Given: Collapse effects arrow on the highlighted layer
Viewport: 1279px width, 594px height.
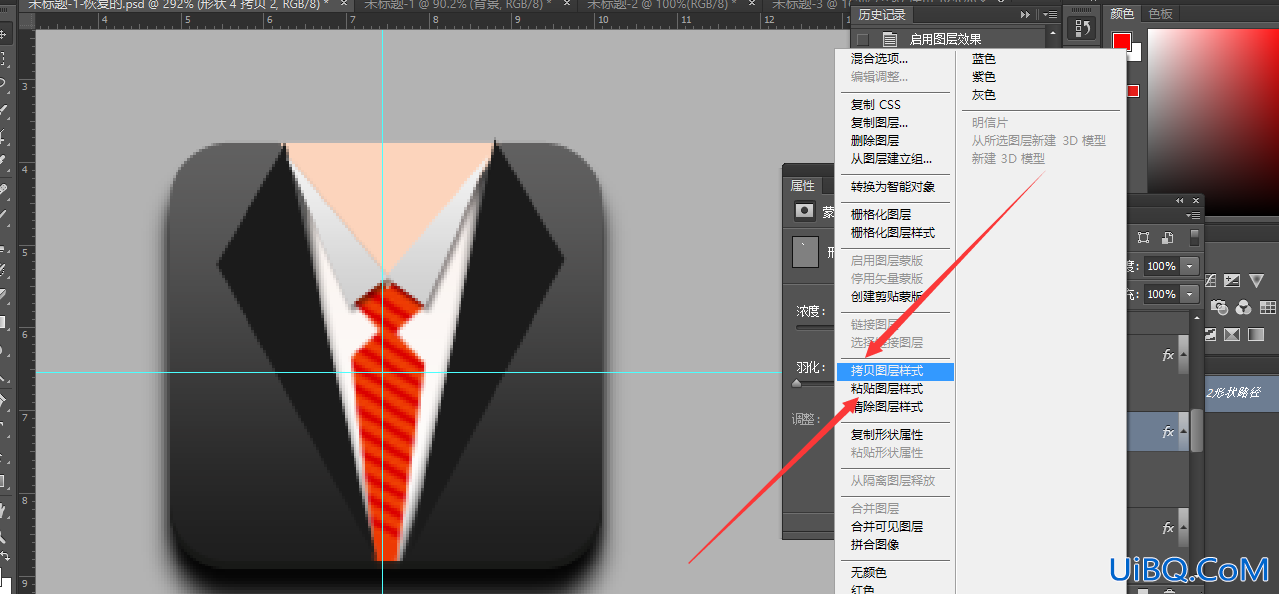Looking at the screenshot, I should (x=1184, y=432).
